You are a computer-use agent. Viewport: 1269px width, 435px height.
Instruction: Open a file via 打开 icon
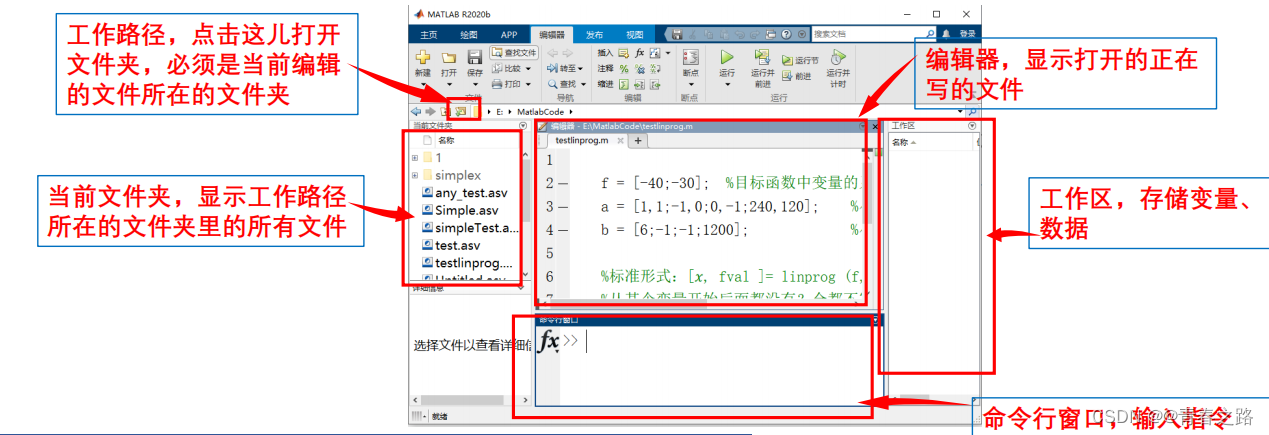(449, 58)
